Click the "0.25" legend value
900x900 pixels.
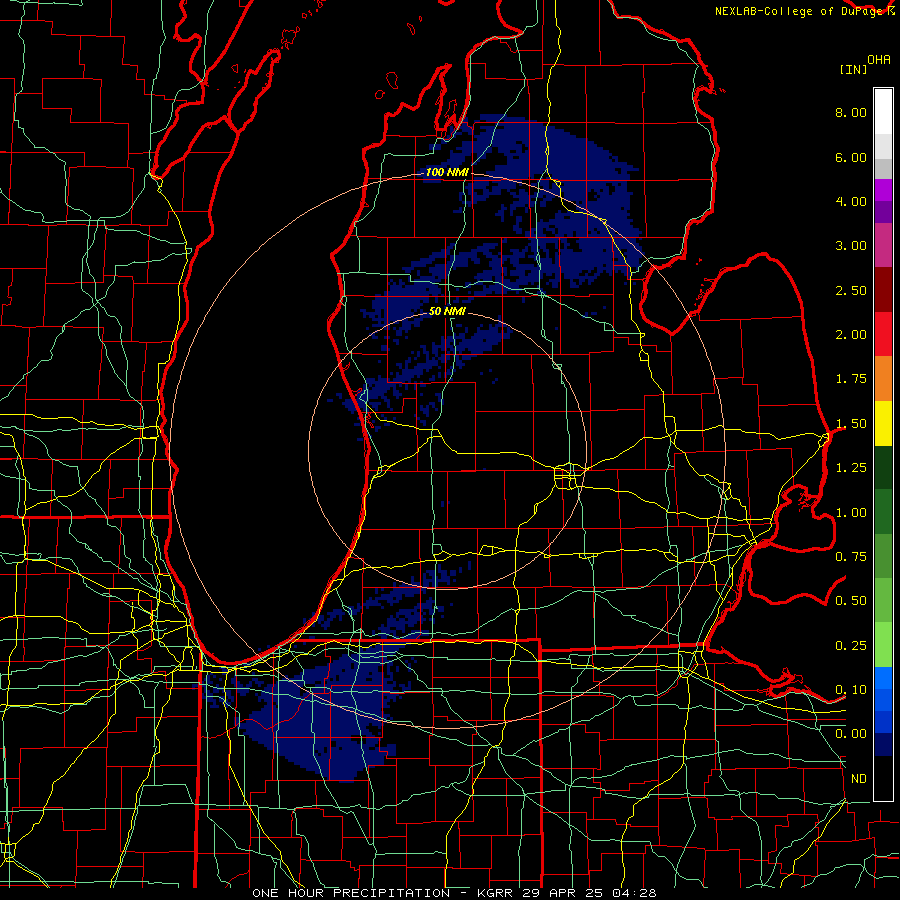[851, 646]
